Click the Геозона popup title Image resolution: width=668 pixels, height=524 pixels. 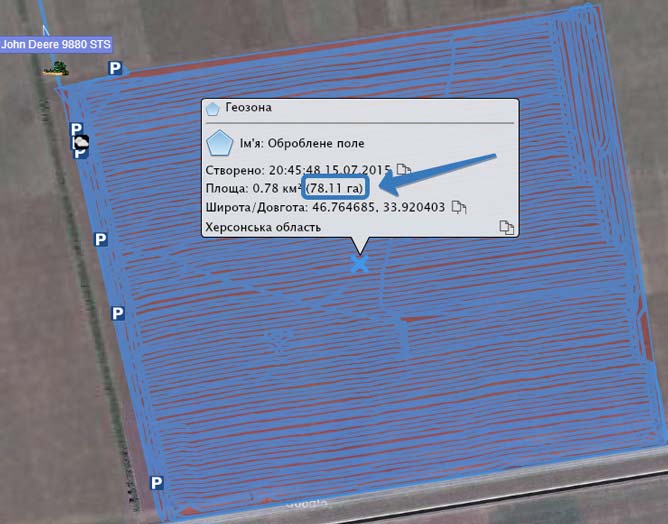(x=248, y=107)
